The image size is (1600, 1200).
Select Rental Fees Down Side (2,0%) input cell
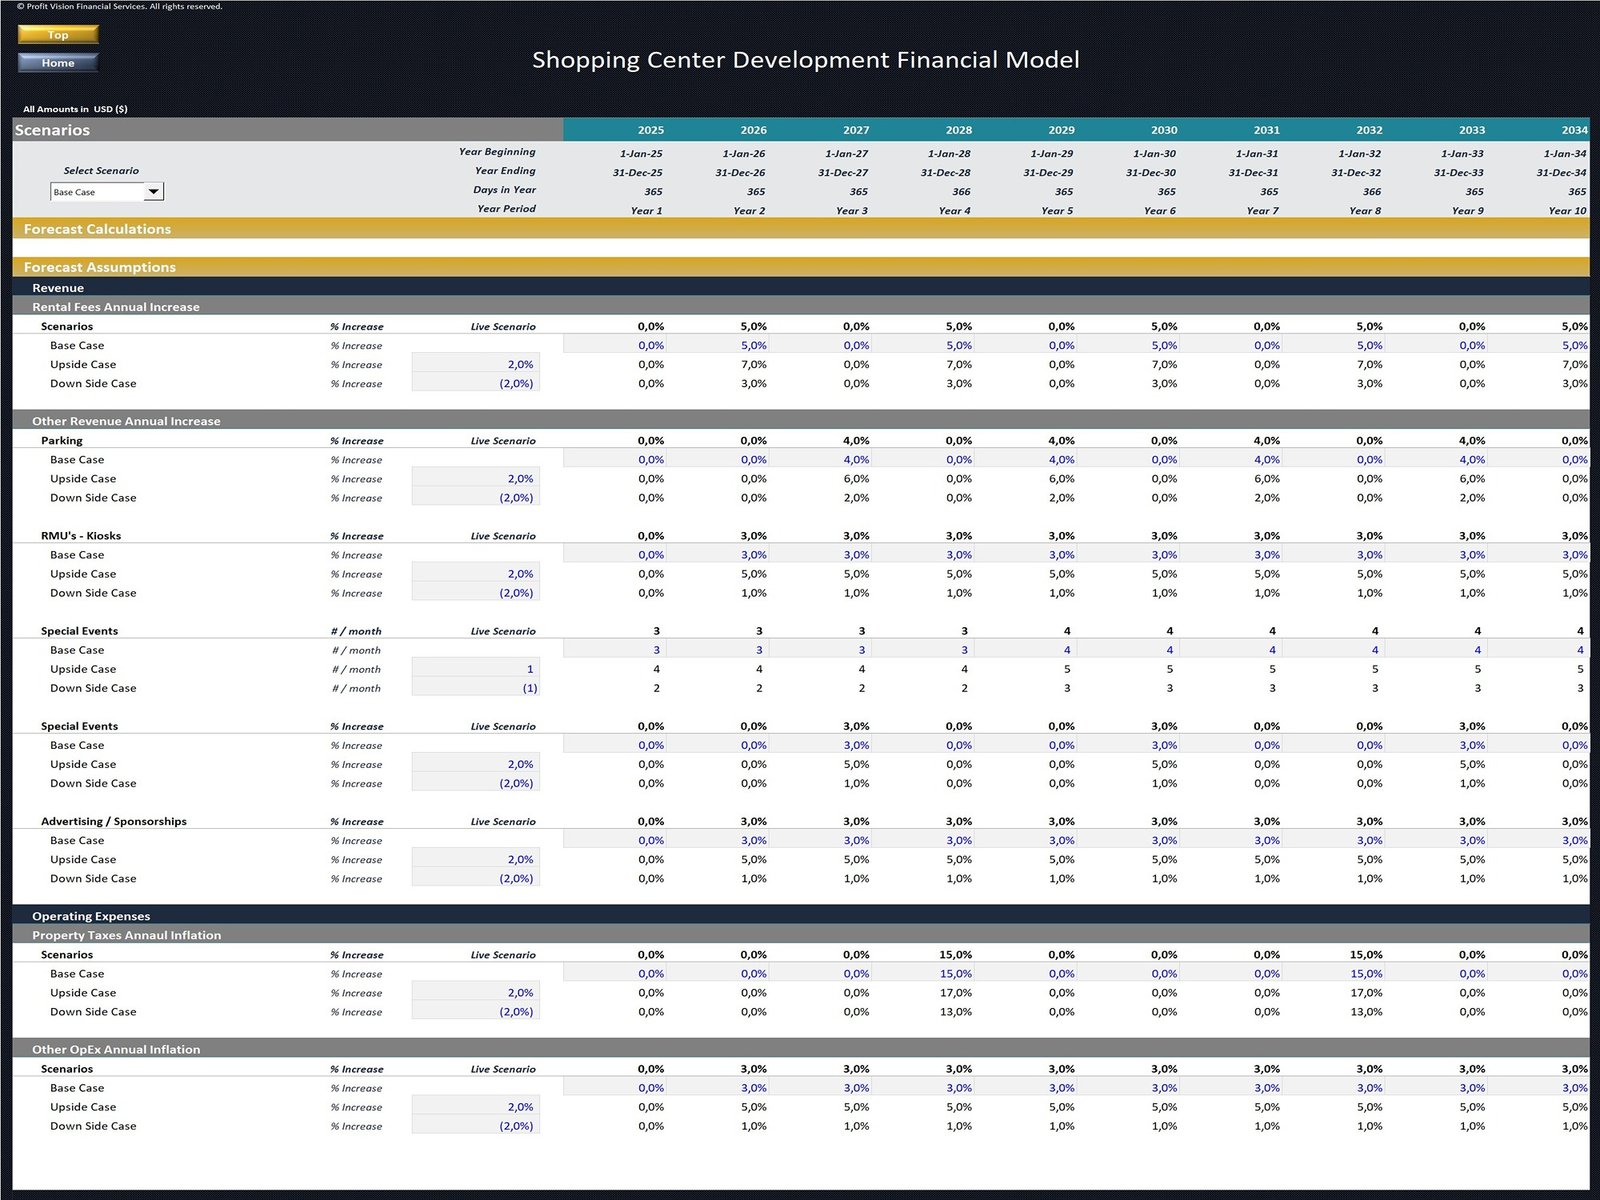(476, 384)
